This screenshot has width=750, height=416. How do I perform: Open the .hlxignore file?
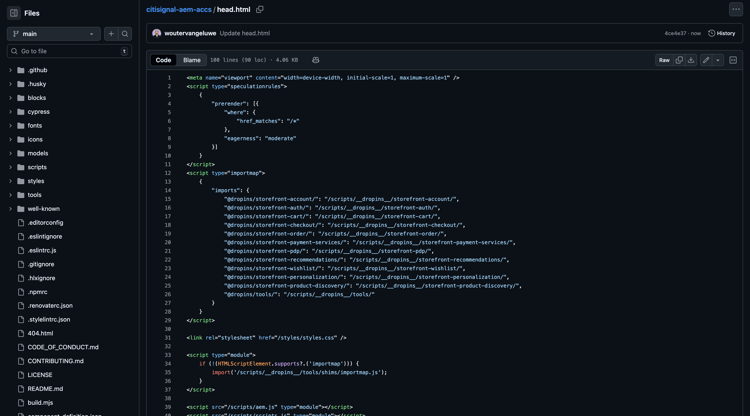click(x=41, y=278)
